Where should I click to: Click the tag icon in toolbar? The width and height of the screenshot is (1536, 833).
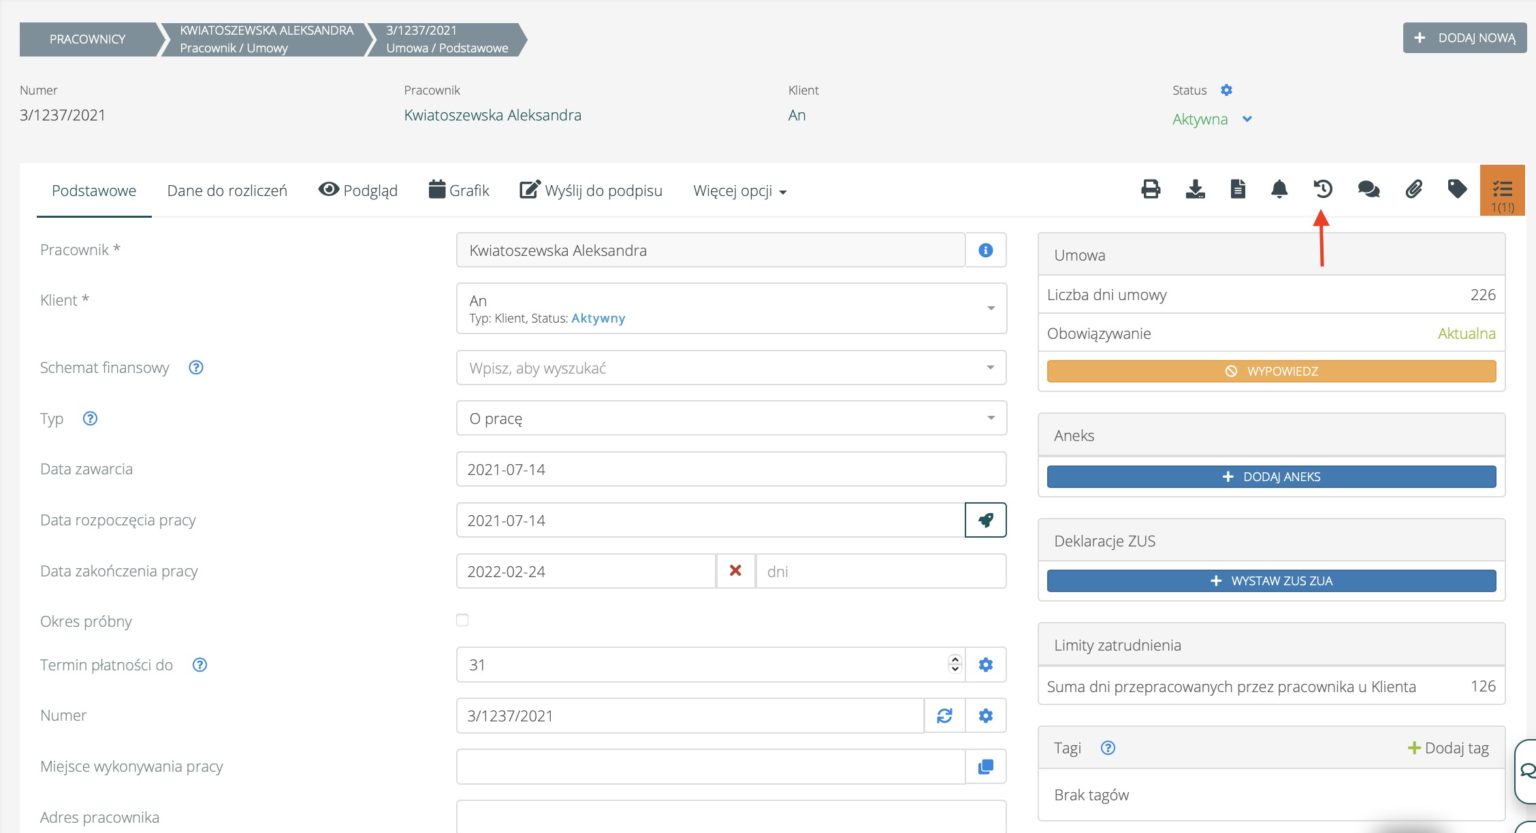1457,189
